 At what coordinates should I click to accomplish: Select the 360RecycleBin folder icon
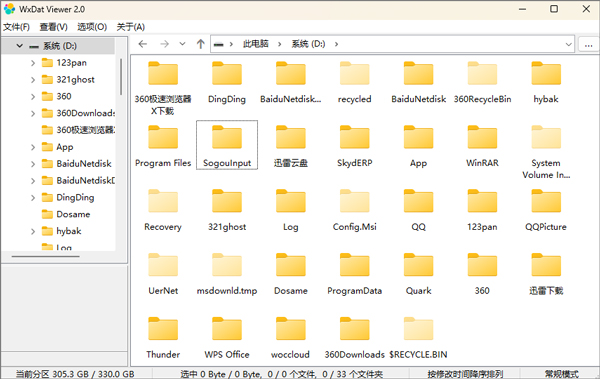pyautogui.click(x=482, y=73)
